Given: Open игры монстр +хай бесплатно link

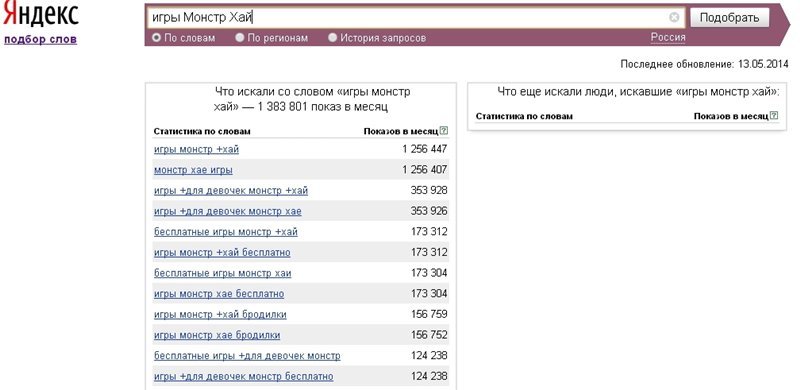Looking at the screenshot, I should coord(222,253).
